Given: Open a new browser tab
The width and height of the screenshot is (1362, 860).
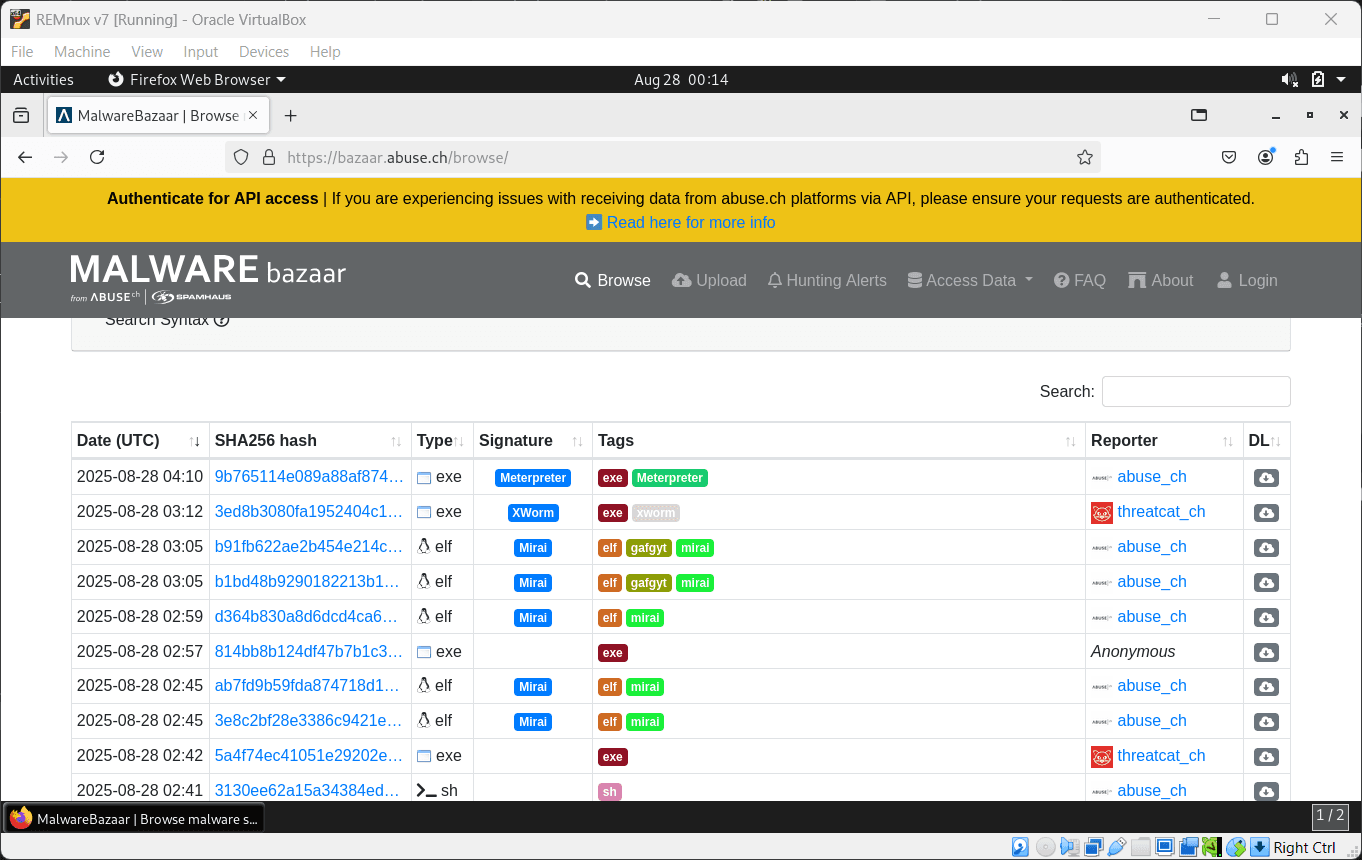Looking at the screenshot, I should (290, 116).
